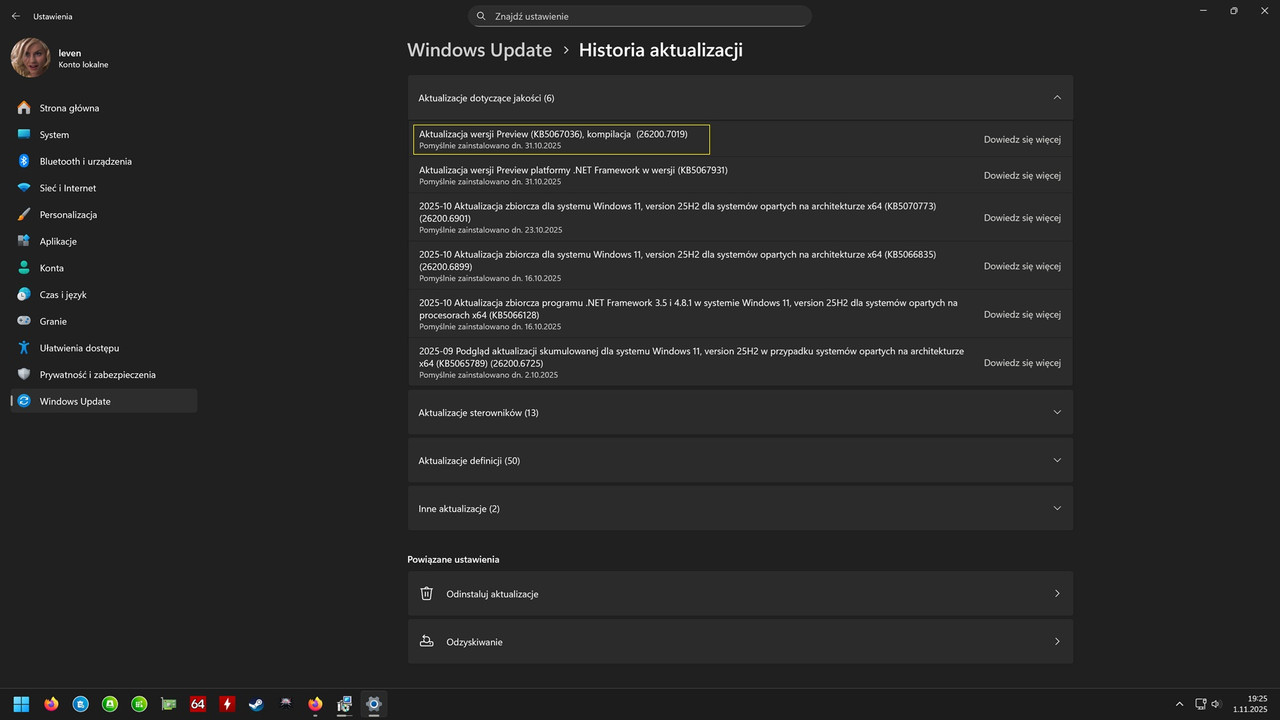
Task: Show hidden system tray icons
Action: [x=1179, y=704]
